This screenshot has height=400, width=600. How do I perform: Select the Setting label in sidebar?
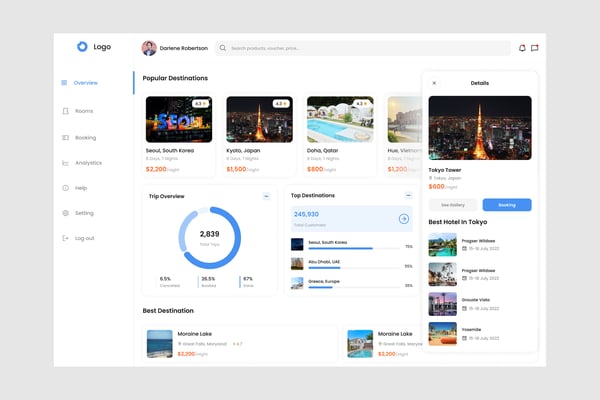point(84,213)
